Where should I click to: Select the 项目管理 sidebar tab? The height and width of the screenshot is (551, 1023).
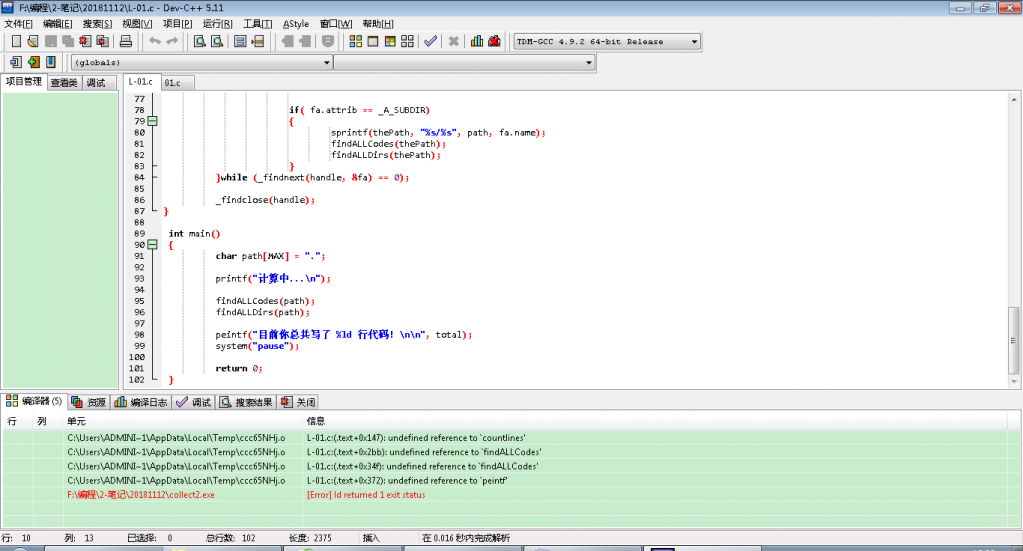point(23,82)
